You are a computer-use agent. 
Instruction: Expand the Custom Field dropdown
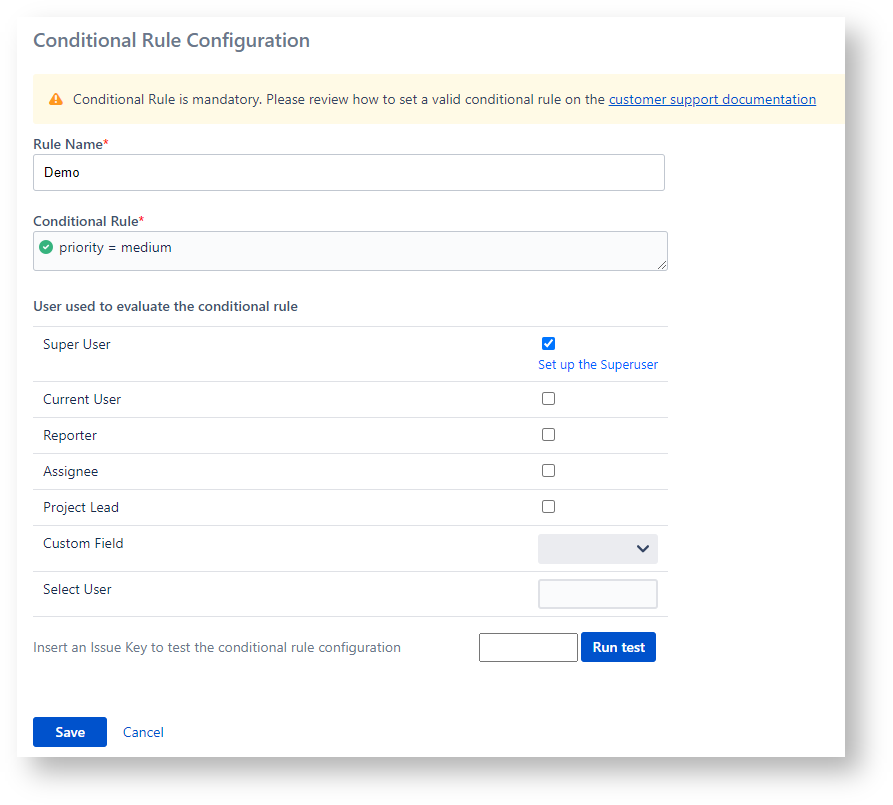pos(597,549)
